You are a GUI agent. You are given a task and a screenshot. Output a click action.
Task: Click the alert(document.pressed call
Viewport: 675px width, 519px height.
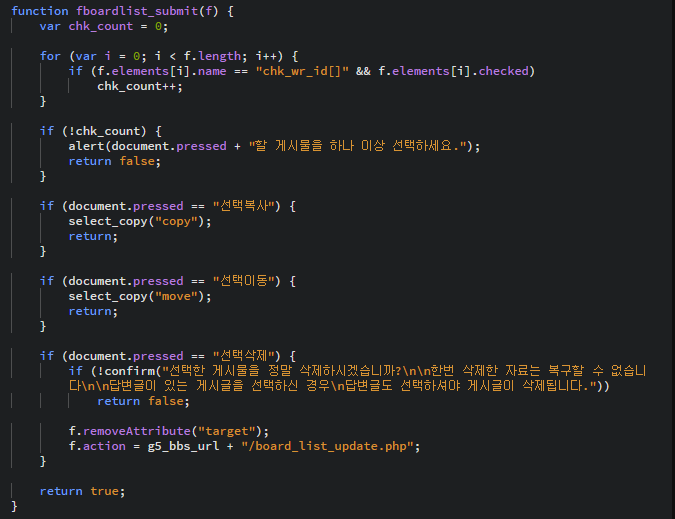click(x=147, y=146)
